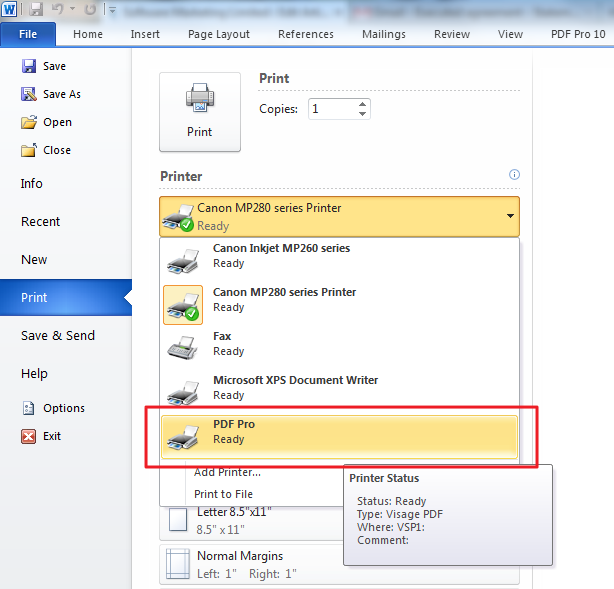Click the large Print button
Image resolution: width=614 pixels, height=589 pixels.
coord(200,111)
